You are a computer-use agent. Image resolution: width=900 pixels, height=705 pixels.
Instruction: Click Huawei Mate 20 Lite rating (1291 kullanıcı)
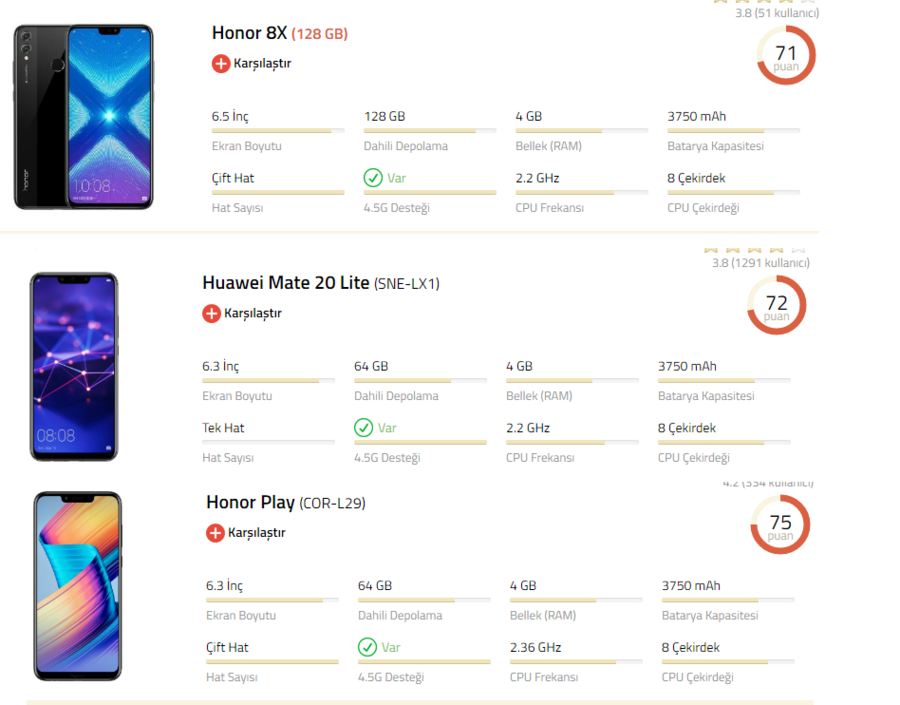(760, 262)
